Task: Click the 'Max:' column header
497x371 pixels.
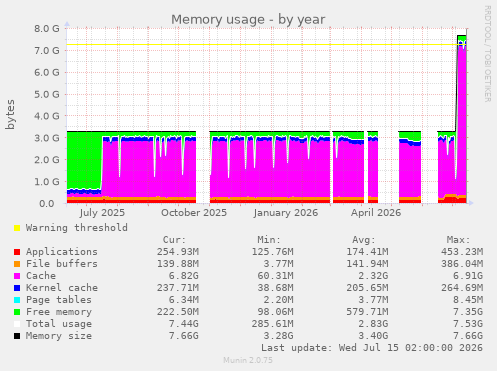Action: (458, 240)
